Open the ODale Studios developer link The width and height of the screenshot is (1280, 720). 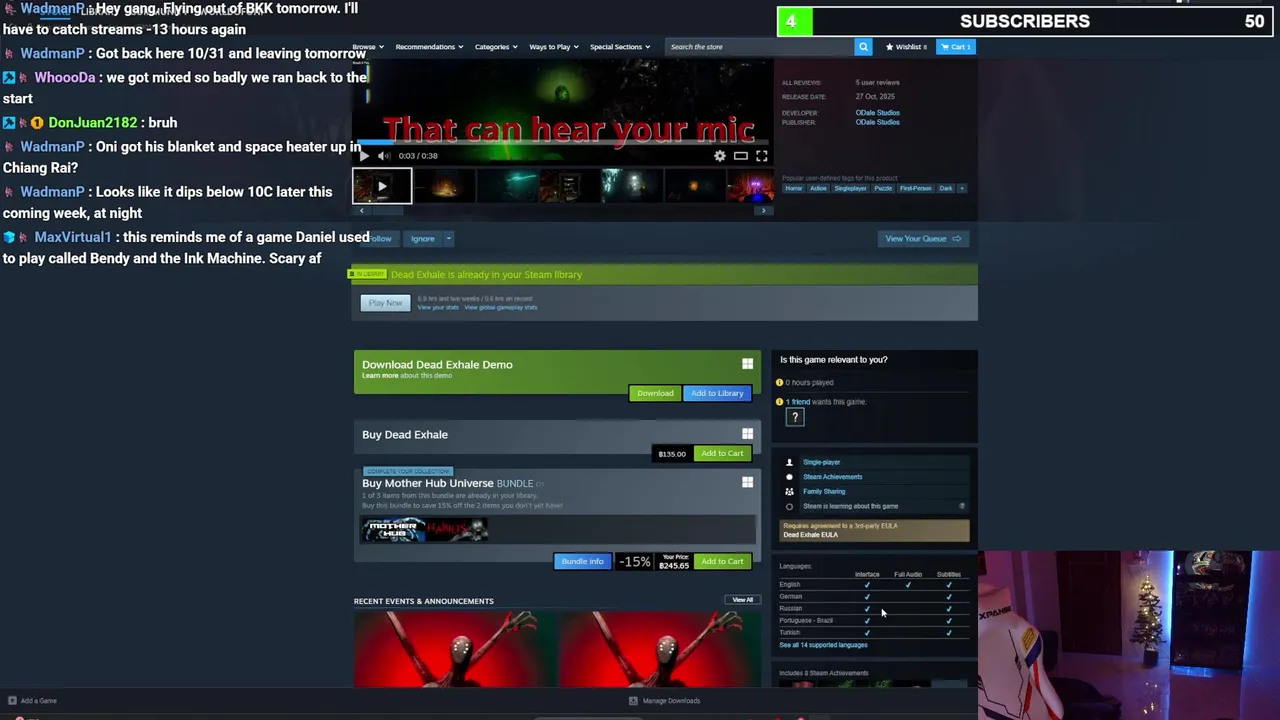[877, 113]
